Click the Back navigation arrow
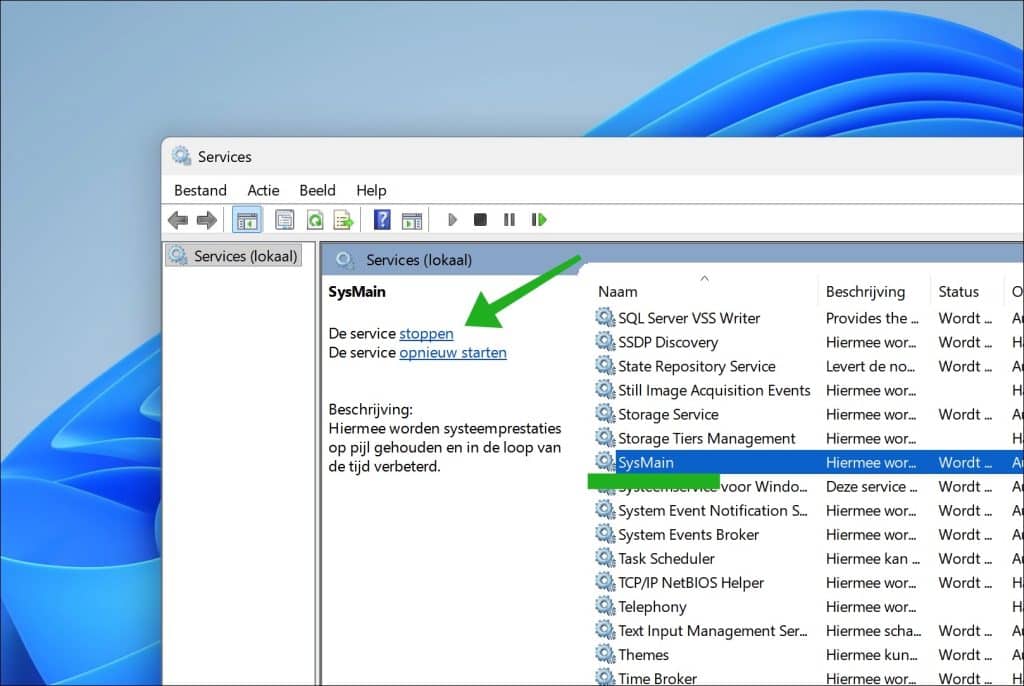 coord(177,220)
